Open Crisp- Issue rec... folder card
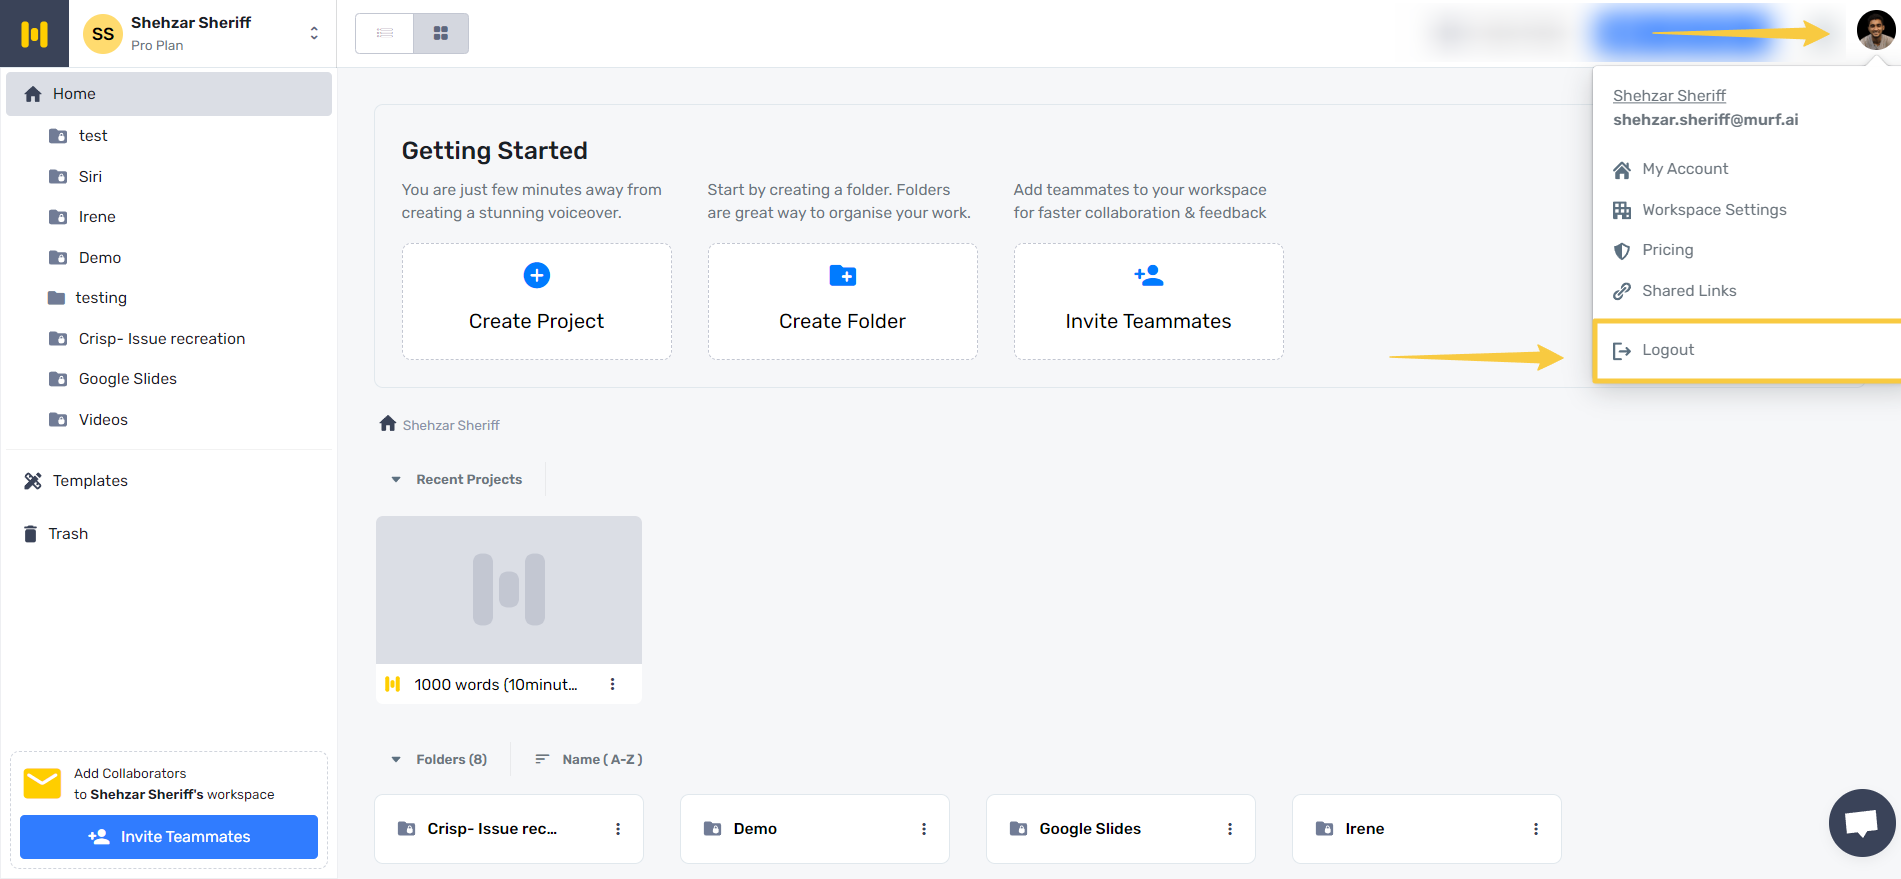1901x879 pixels. (x=509, y=829)
